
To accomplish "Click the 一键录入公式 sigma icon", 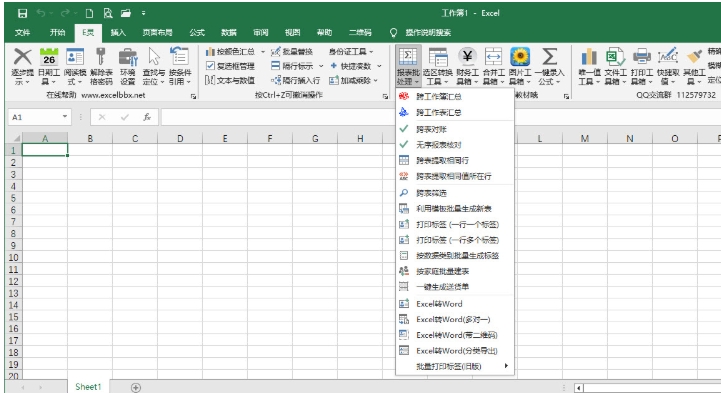I will (549, 57).
